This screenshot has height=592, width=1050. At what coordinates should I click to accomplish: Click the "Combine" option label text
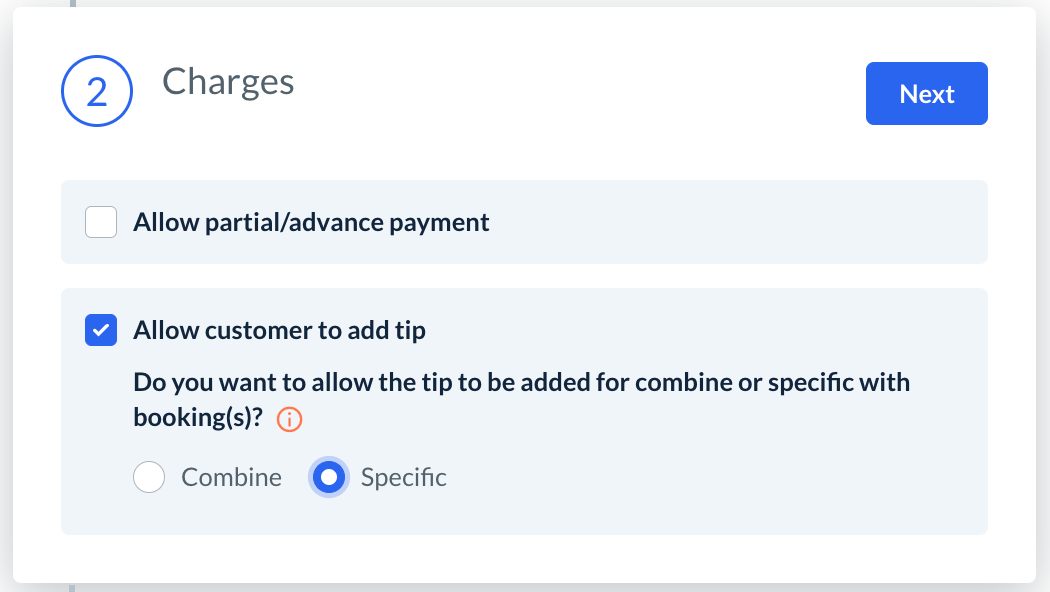(231, 478)
